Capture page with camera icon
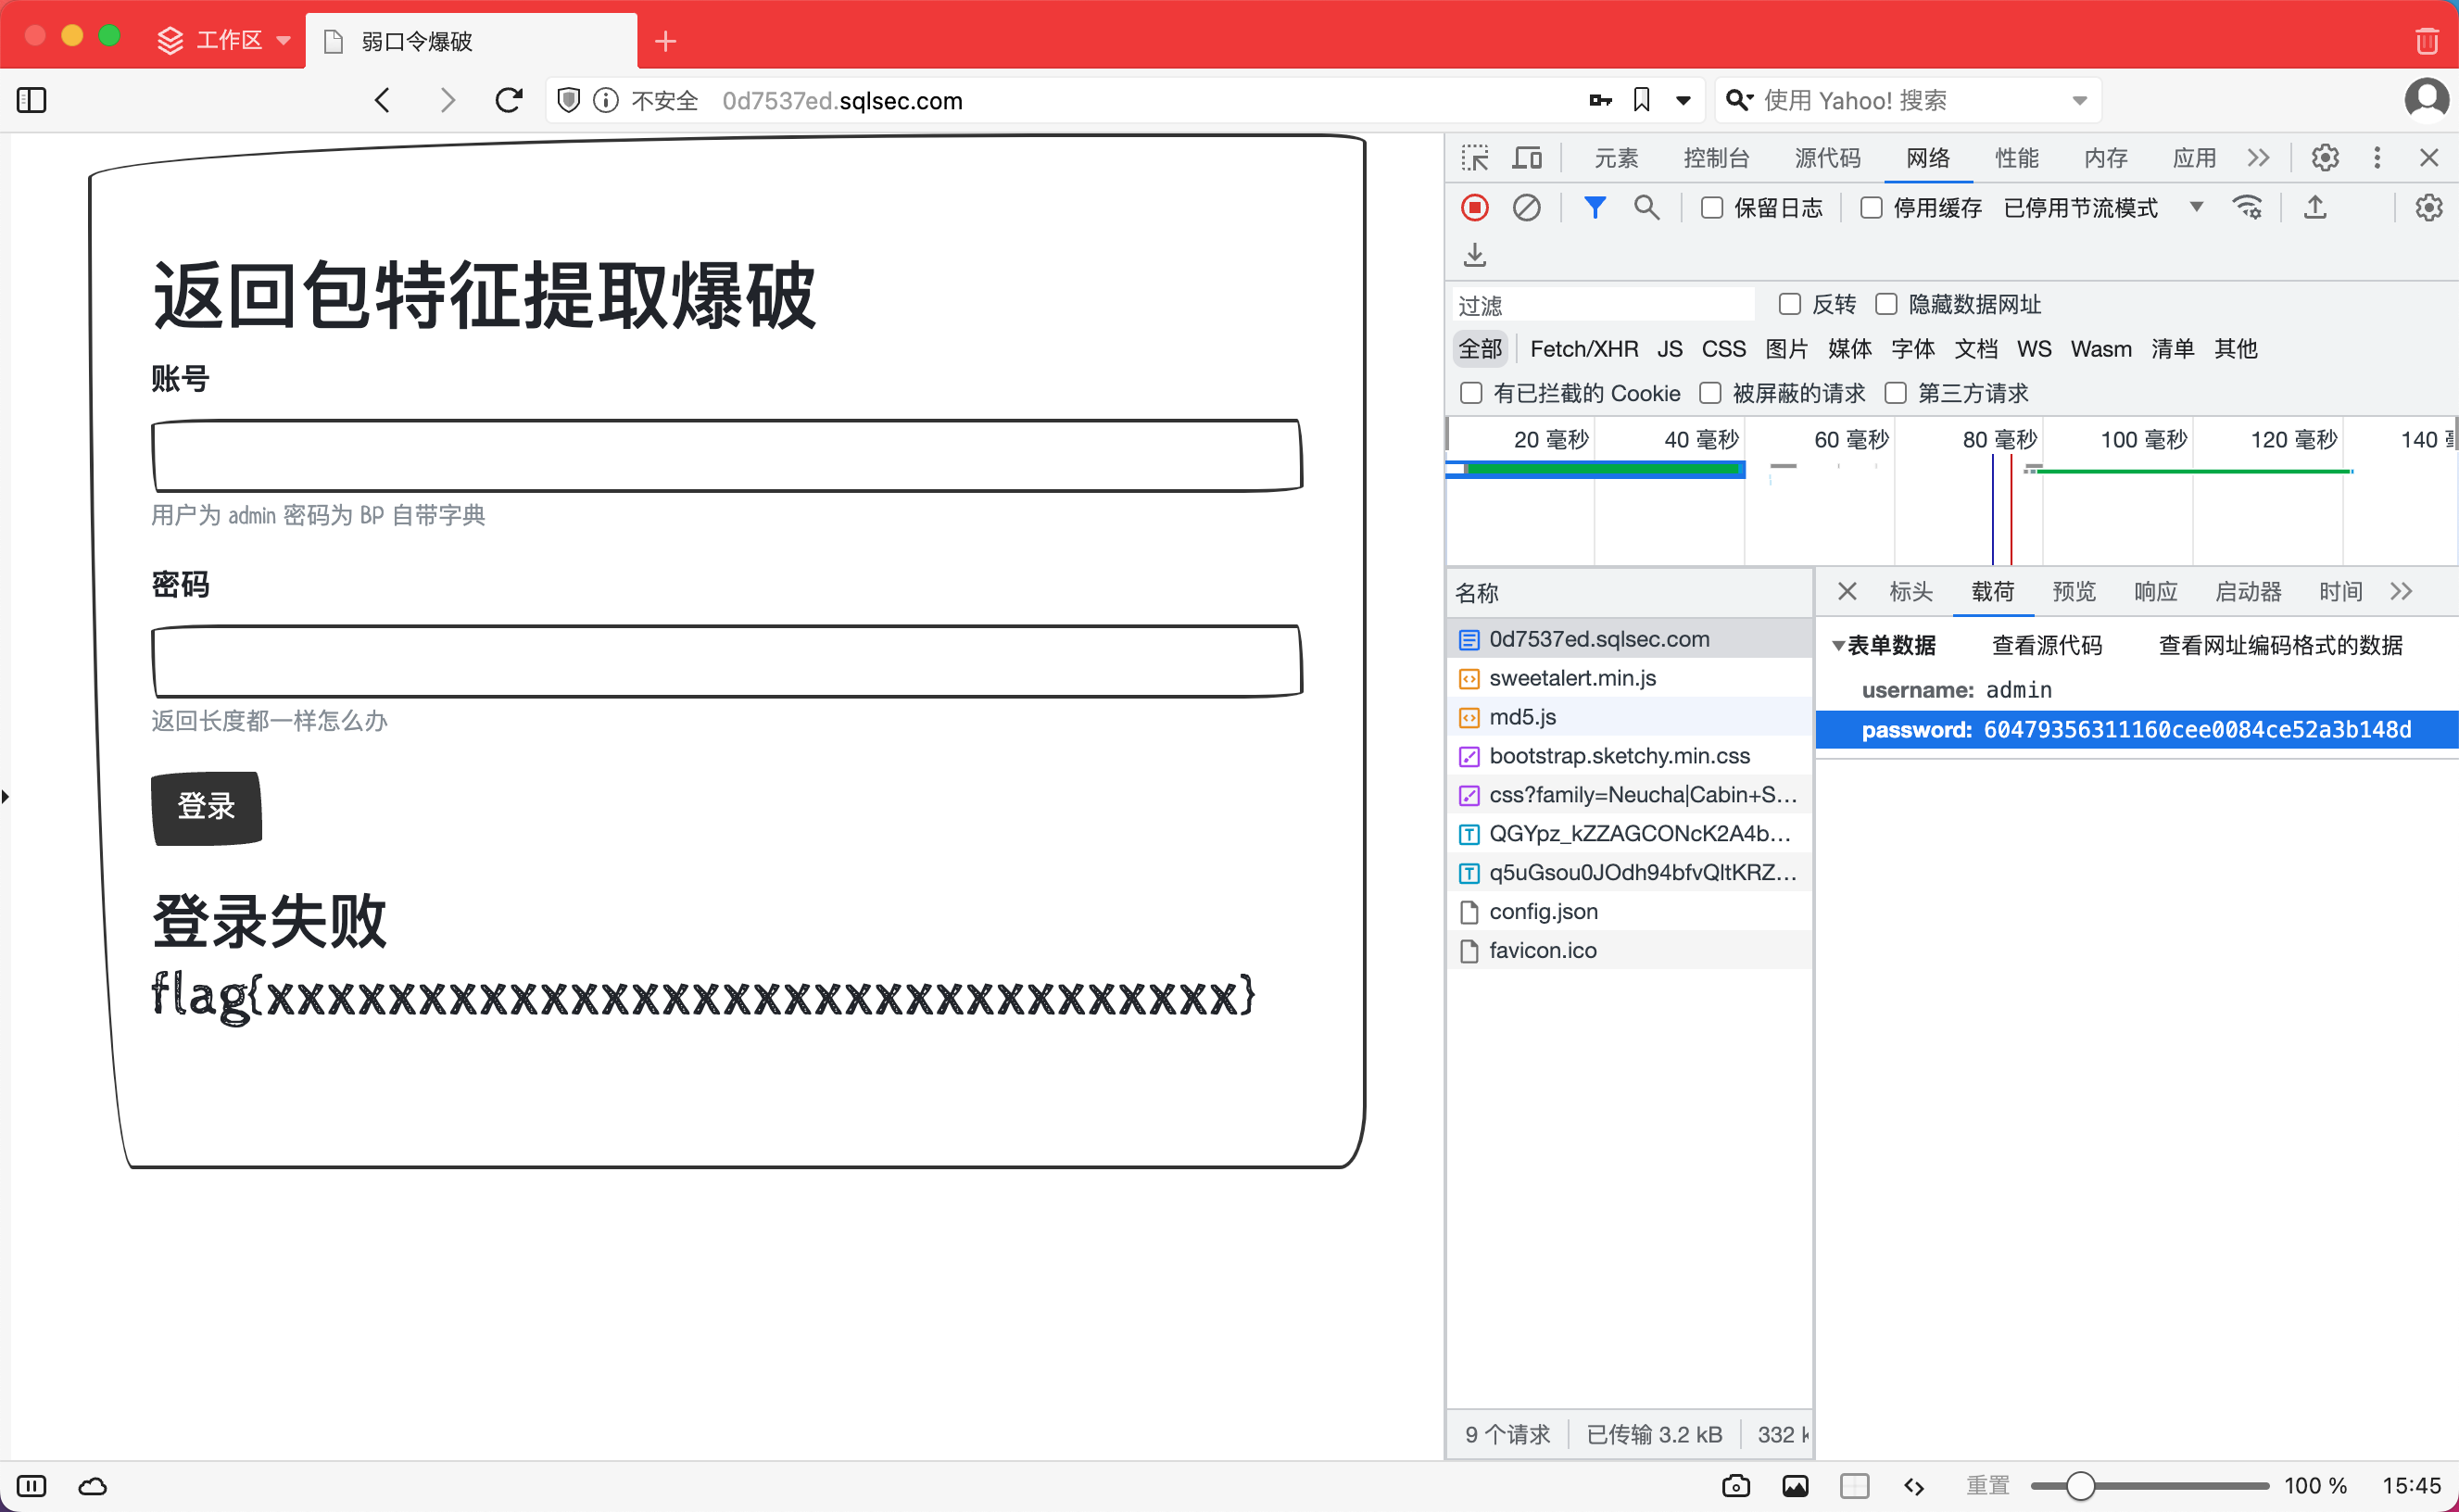 click(x=1736, y=1486)
